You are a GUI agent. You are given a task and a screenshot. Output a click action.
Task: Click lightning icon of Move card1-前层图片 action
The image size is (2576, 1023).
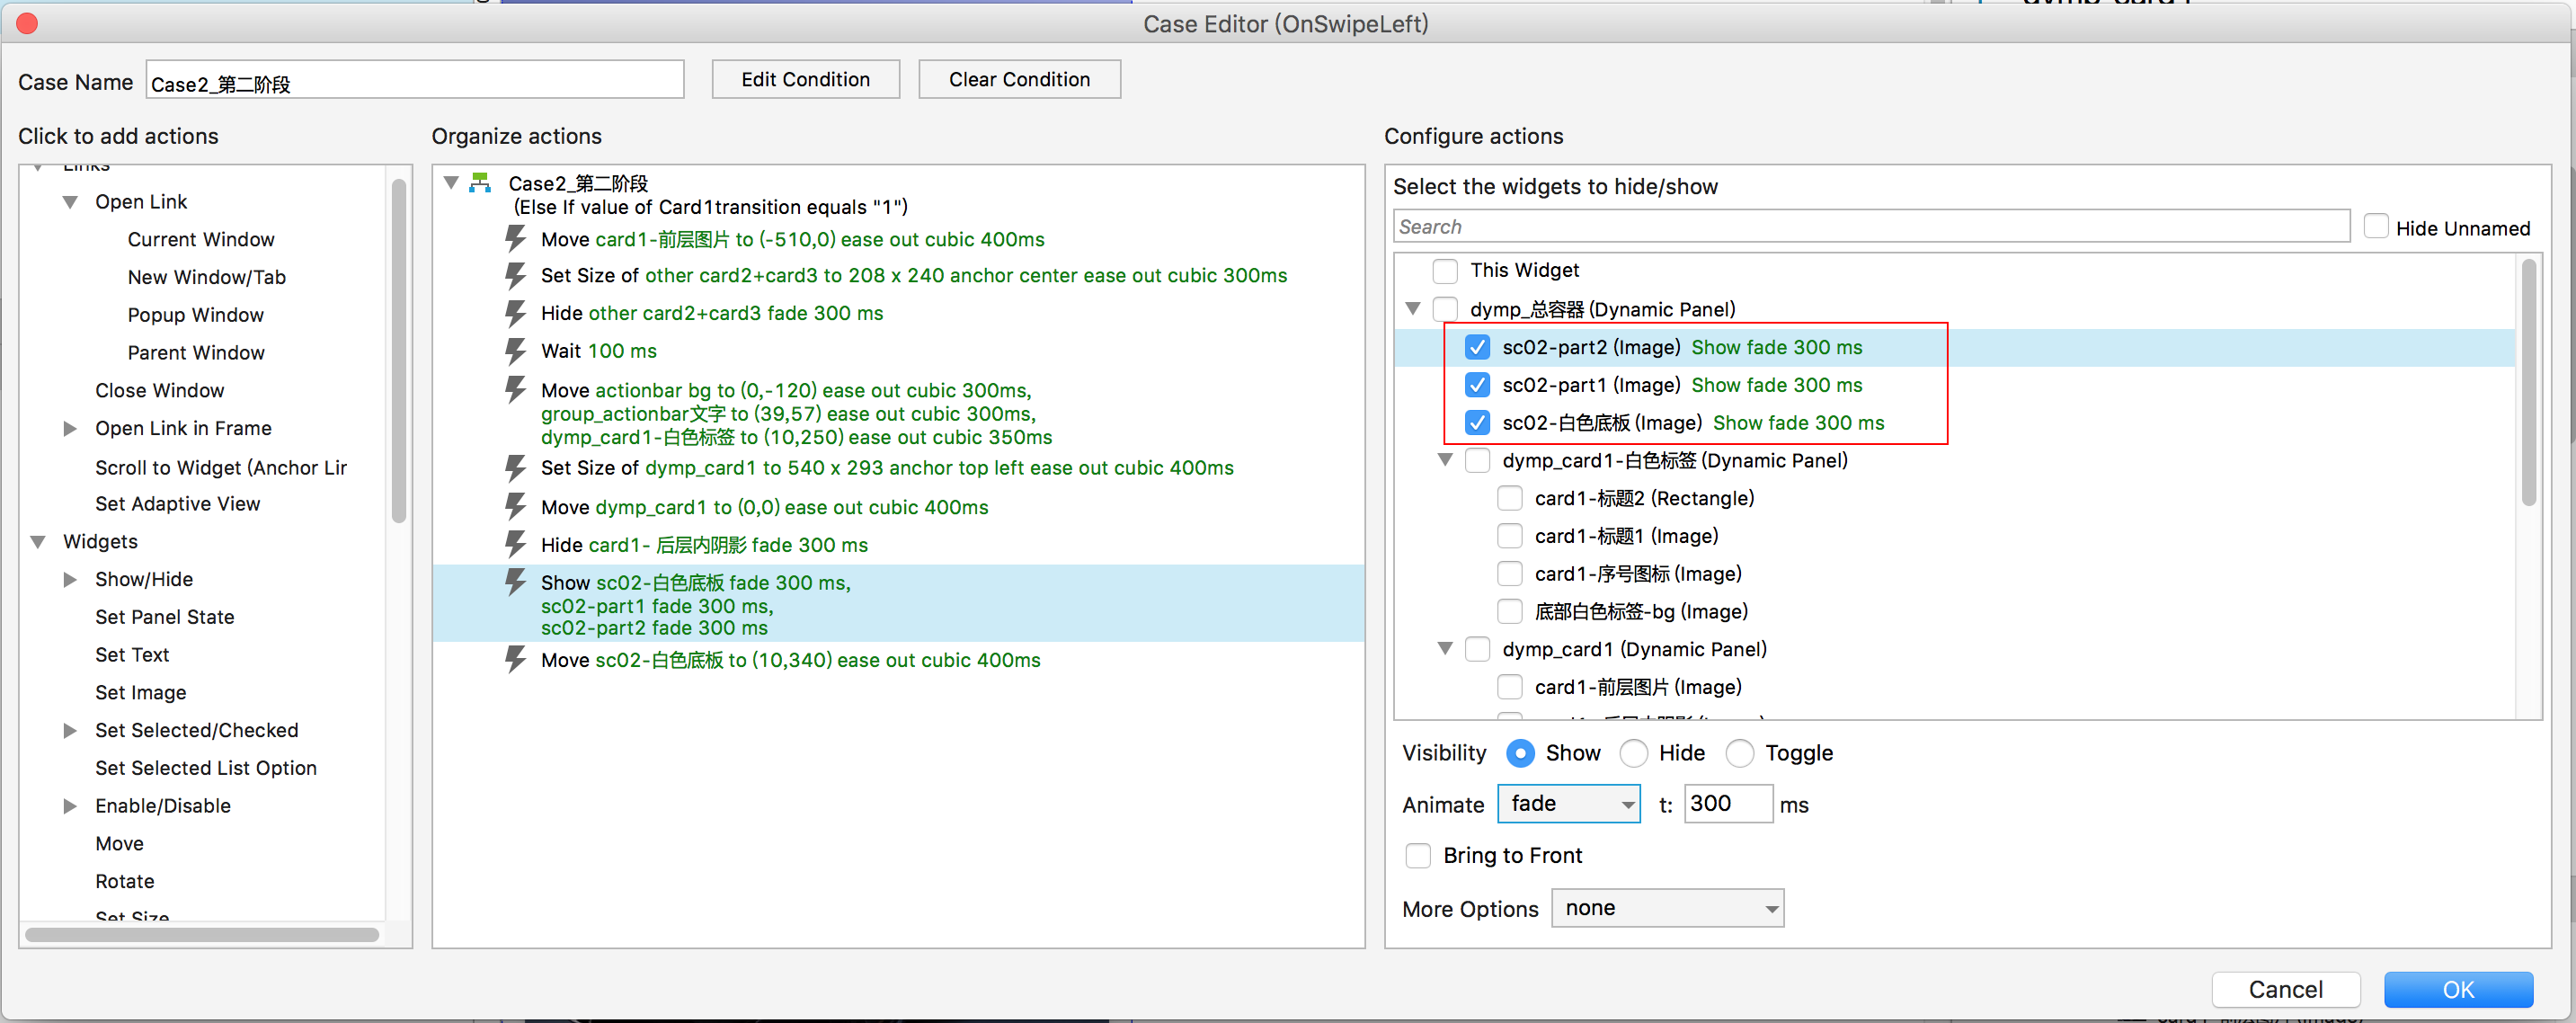[x=515, y=239]
